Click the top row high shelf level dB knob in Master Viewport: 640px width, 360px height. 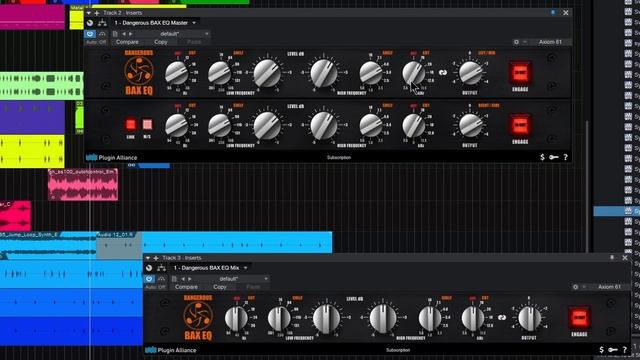324,73
